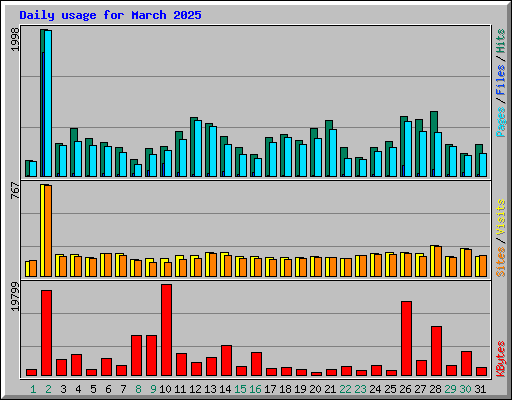Click day label 26 on the axis
The image size is (512, 400).
[x=405, y=389]
